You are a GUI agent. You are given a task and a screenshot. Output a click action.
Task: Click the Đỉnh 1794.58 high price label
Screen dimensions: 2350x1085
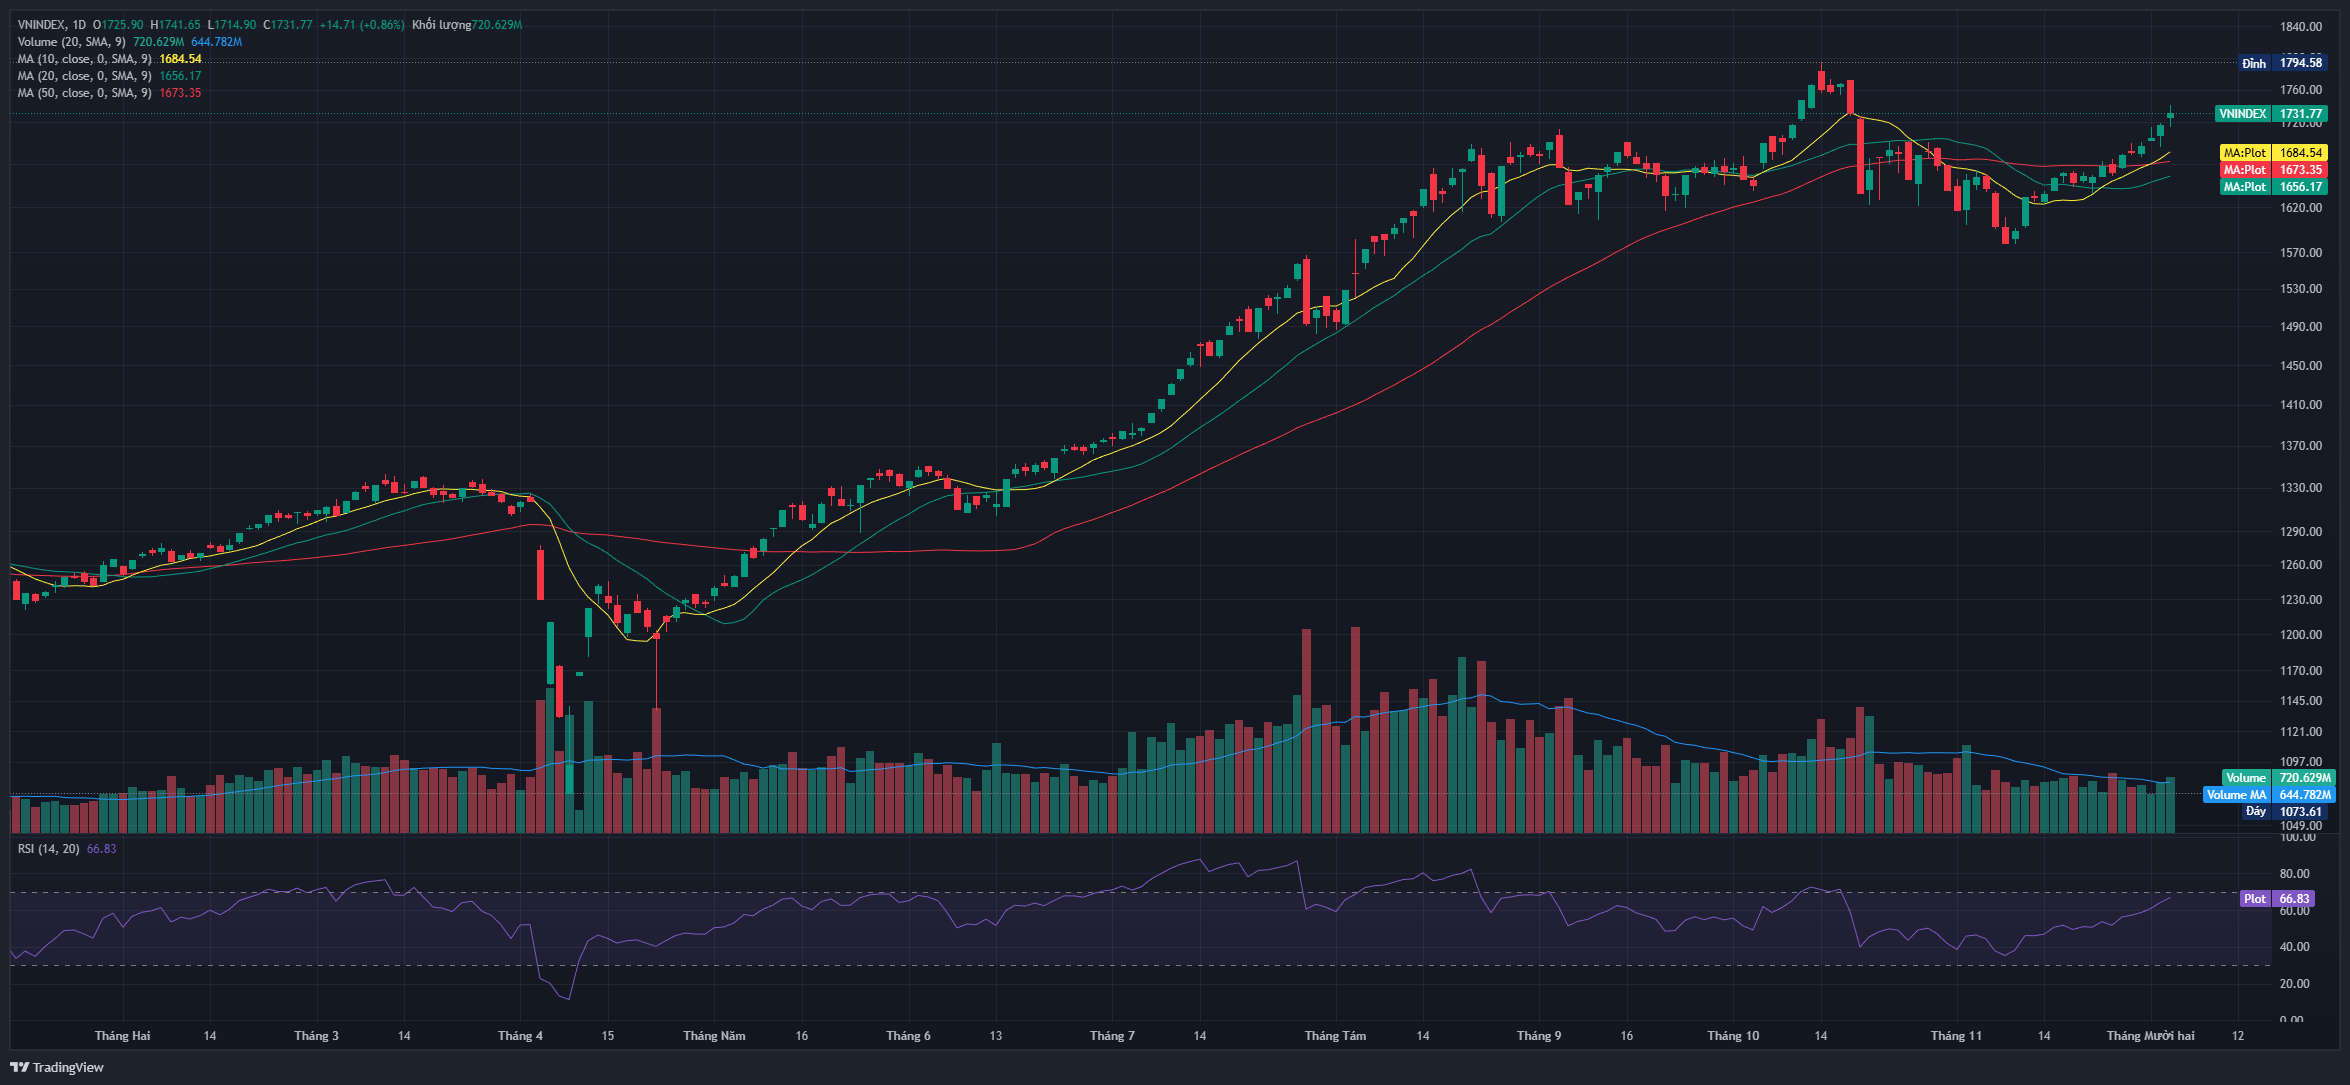2281,63
